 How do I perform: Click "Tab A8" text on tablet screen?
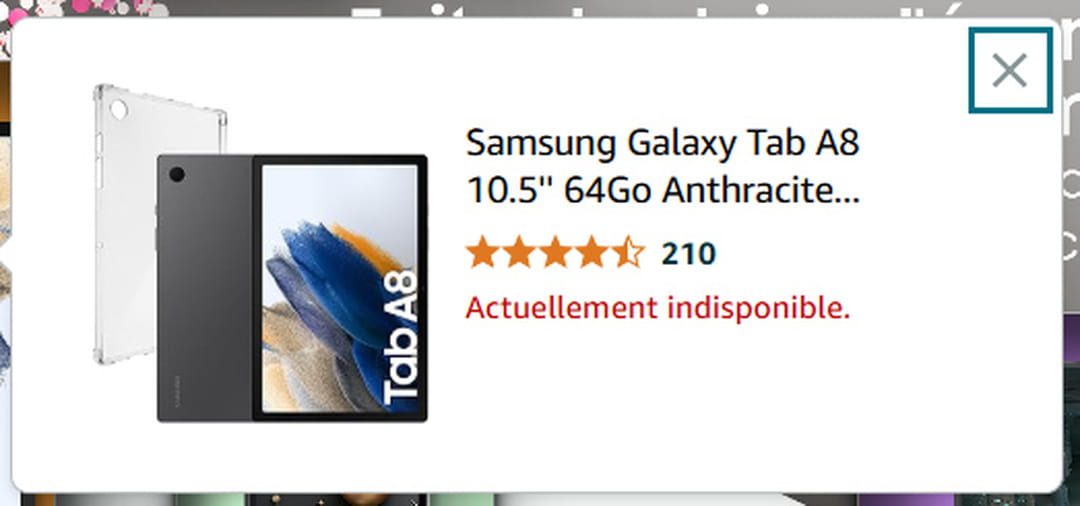pos(399,338)
